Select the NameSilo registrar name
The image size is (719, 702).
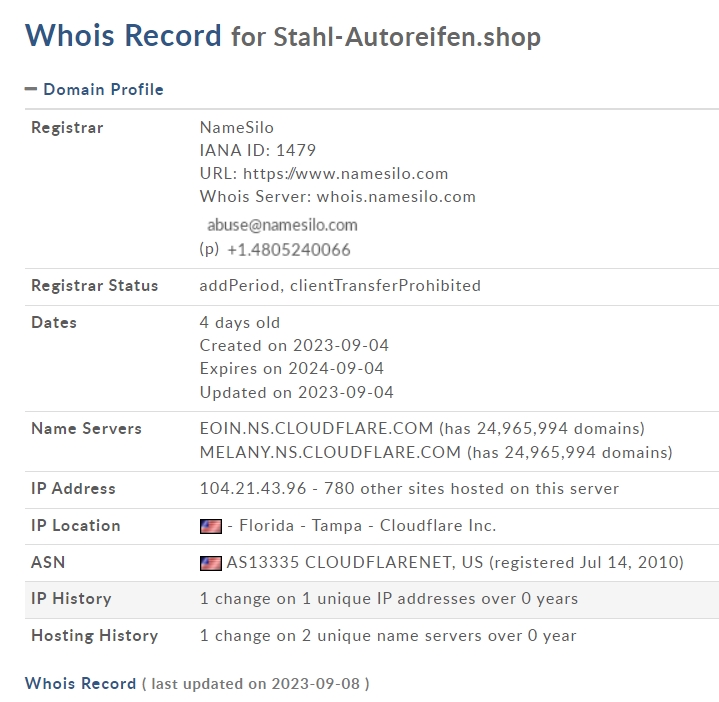pyautogui.click(x=237, y=127)
